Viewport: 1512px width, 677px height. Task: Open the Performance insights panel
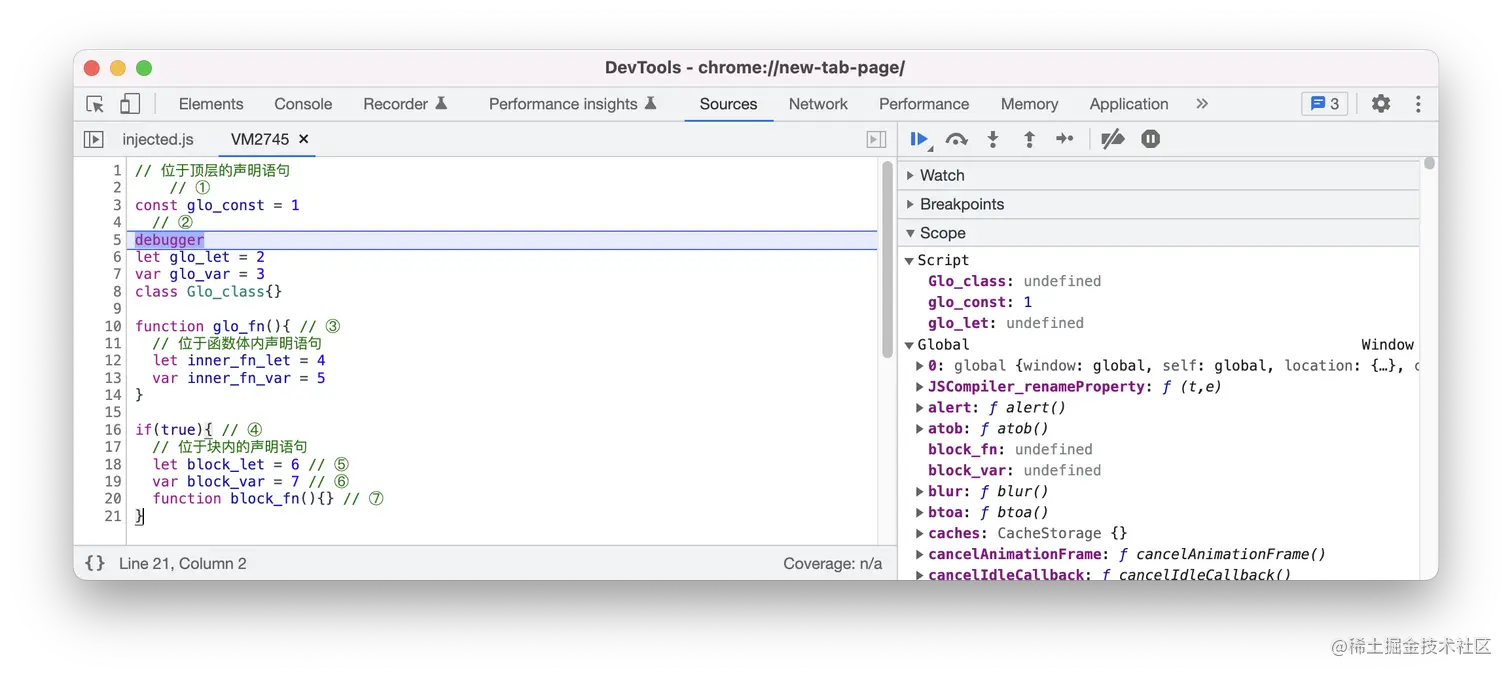coord(573,104)
